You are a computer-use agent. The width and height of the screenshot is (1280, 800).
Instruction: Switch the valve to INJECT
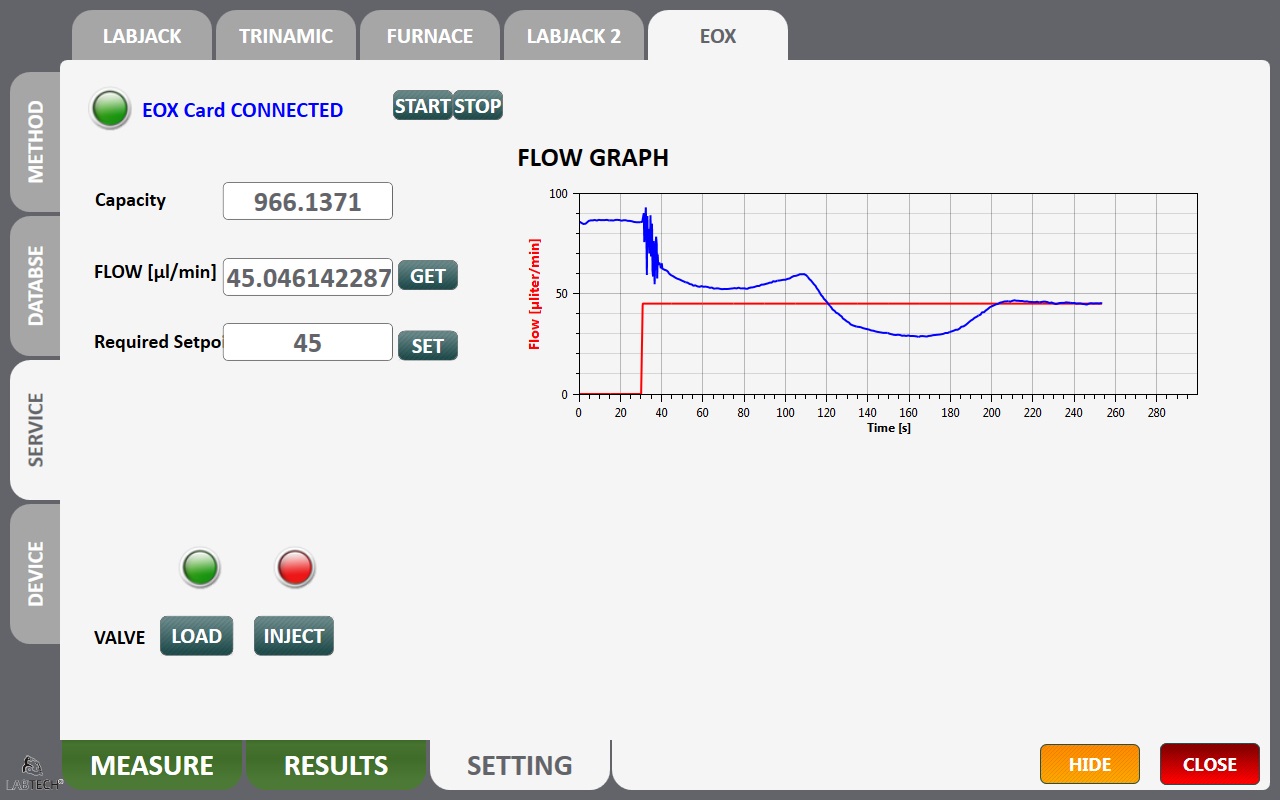pos(294,636)
